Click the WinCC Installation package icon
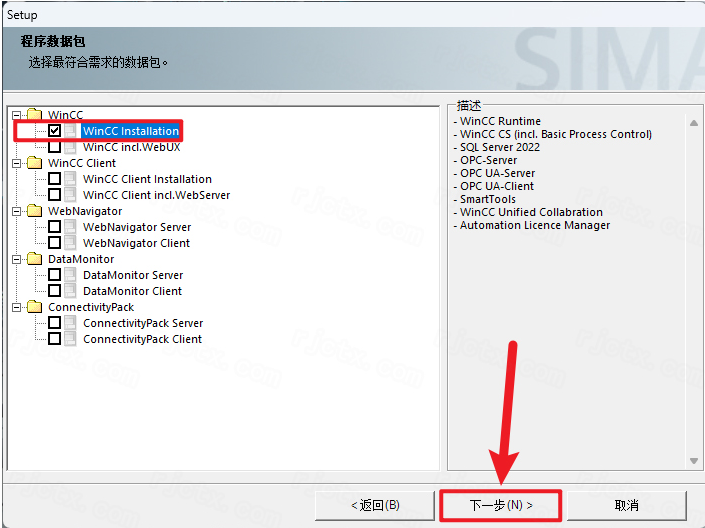Image resolution: width=705 pixels, height=528 pixels. tap(70, 131)
